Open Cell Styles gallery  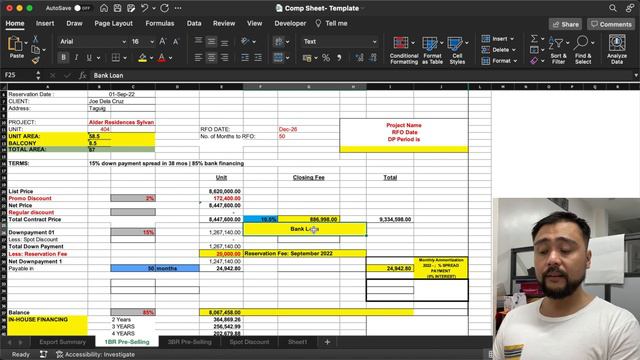click(x=457, y=50)
